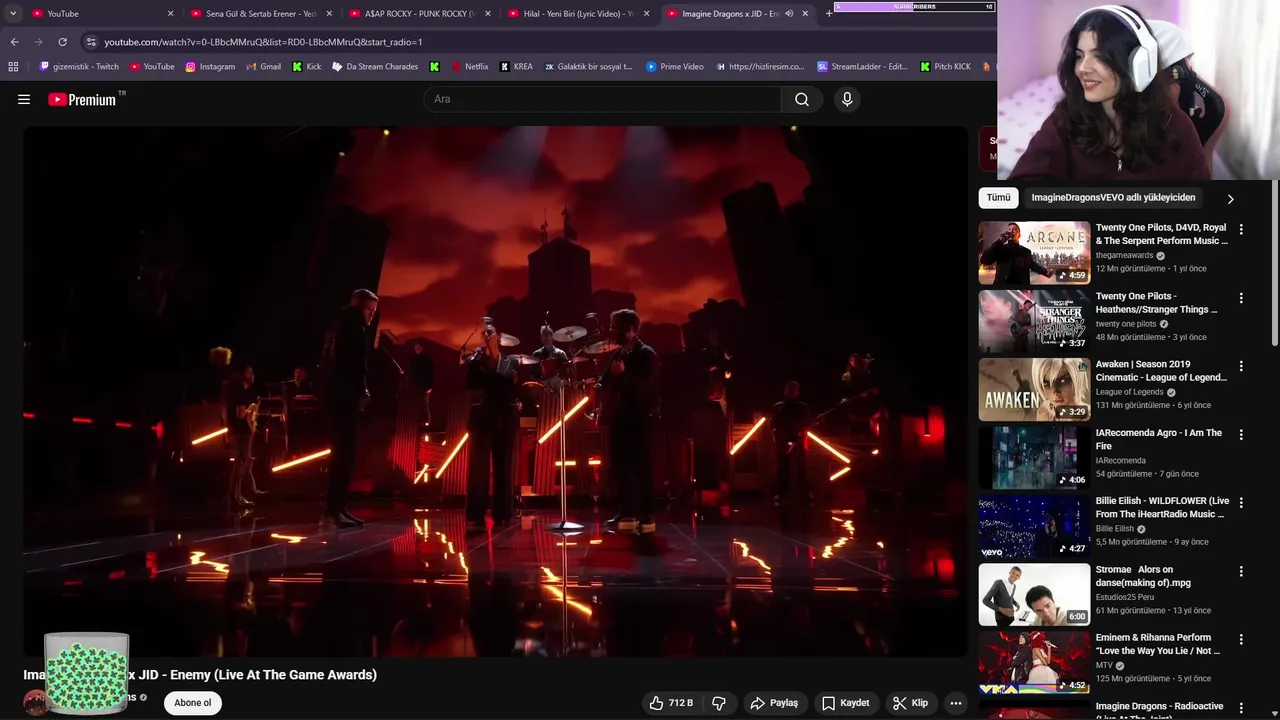Open IARecomenda I Am The Fire thumbnail

click(x=1034, y=458)
